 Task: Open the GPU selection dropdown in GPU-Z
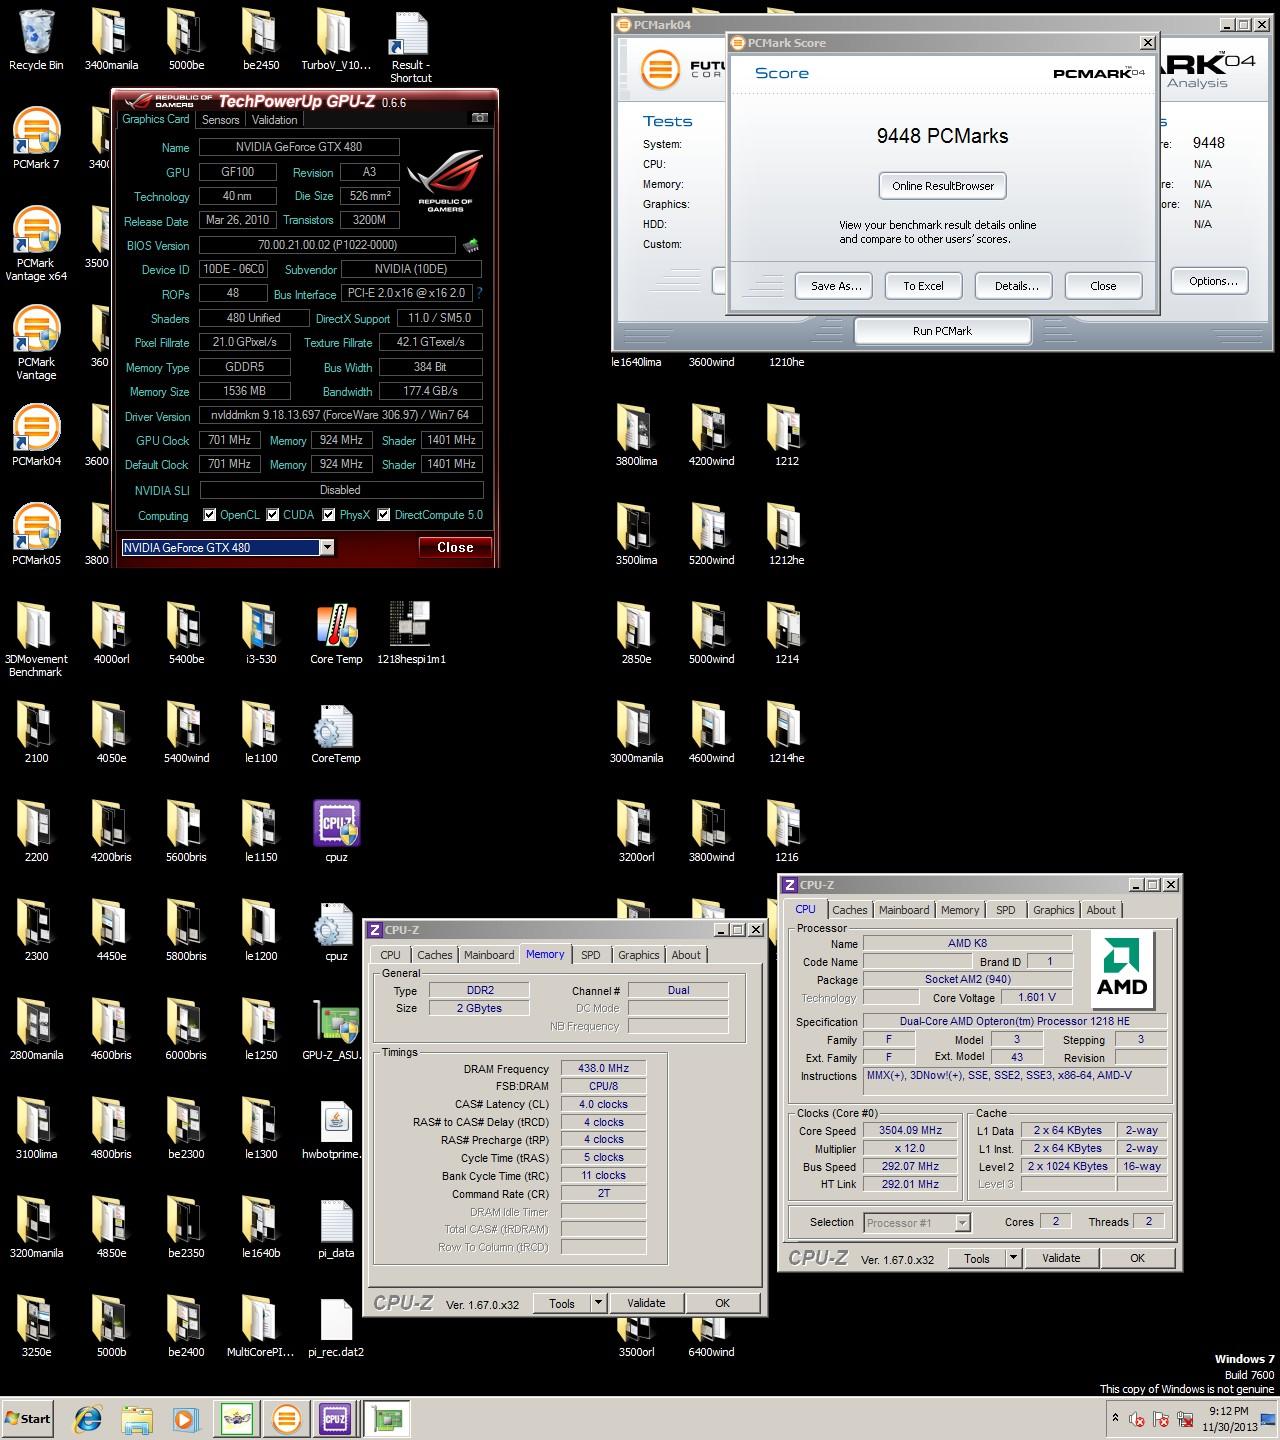326,547
